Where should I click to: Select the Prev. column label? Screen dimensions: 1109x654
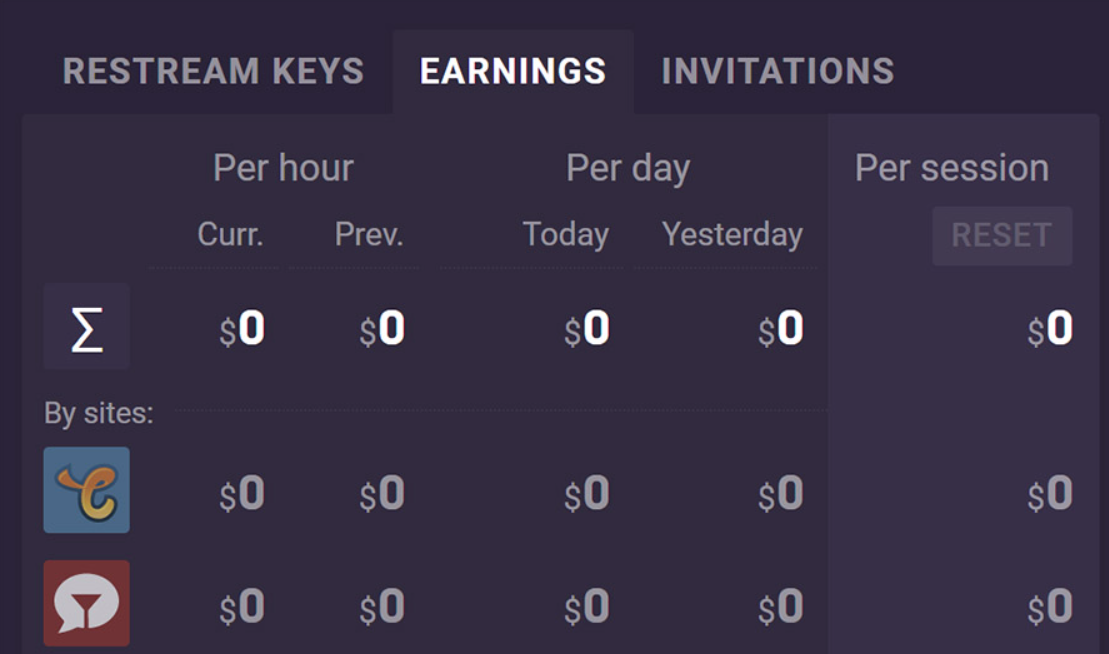369,234
